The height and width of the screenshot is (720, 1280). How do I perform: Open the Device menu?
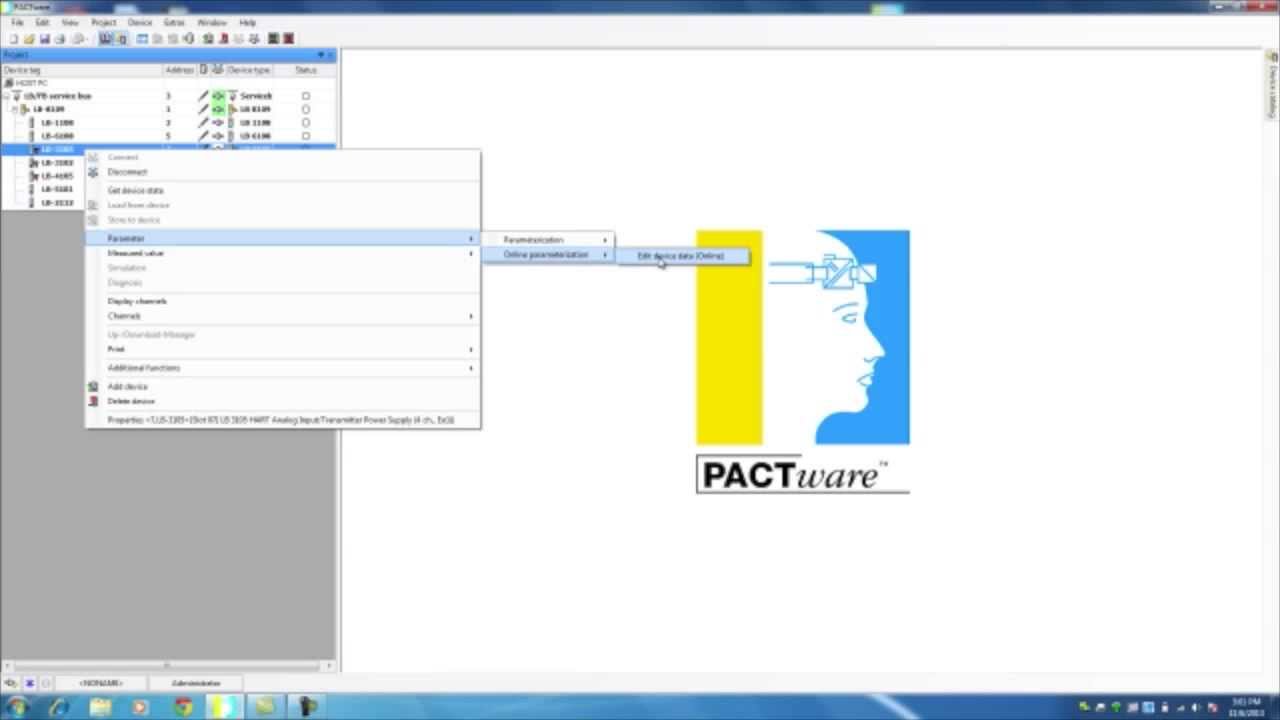tap(140, 22)
